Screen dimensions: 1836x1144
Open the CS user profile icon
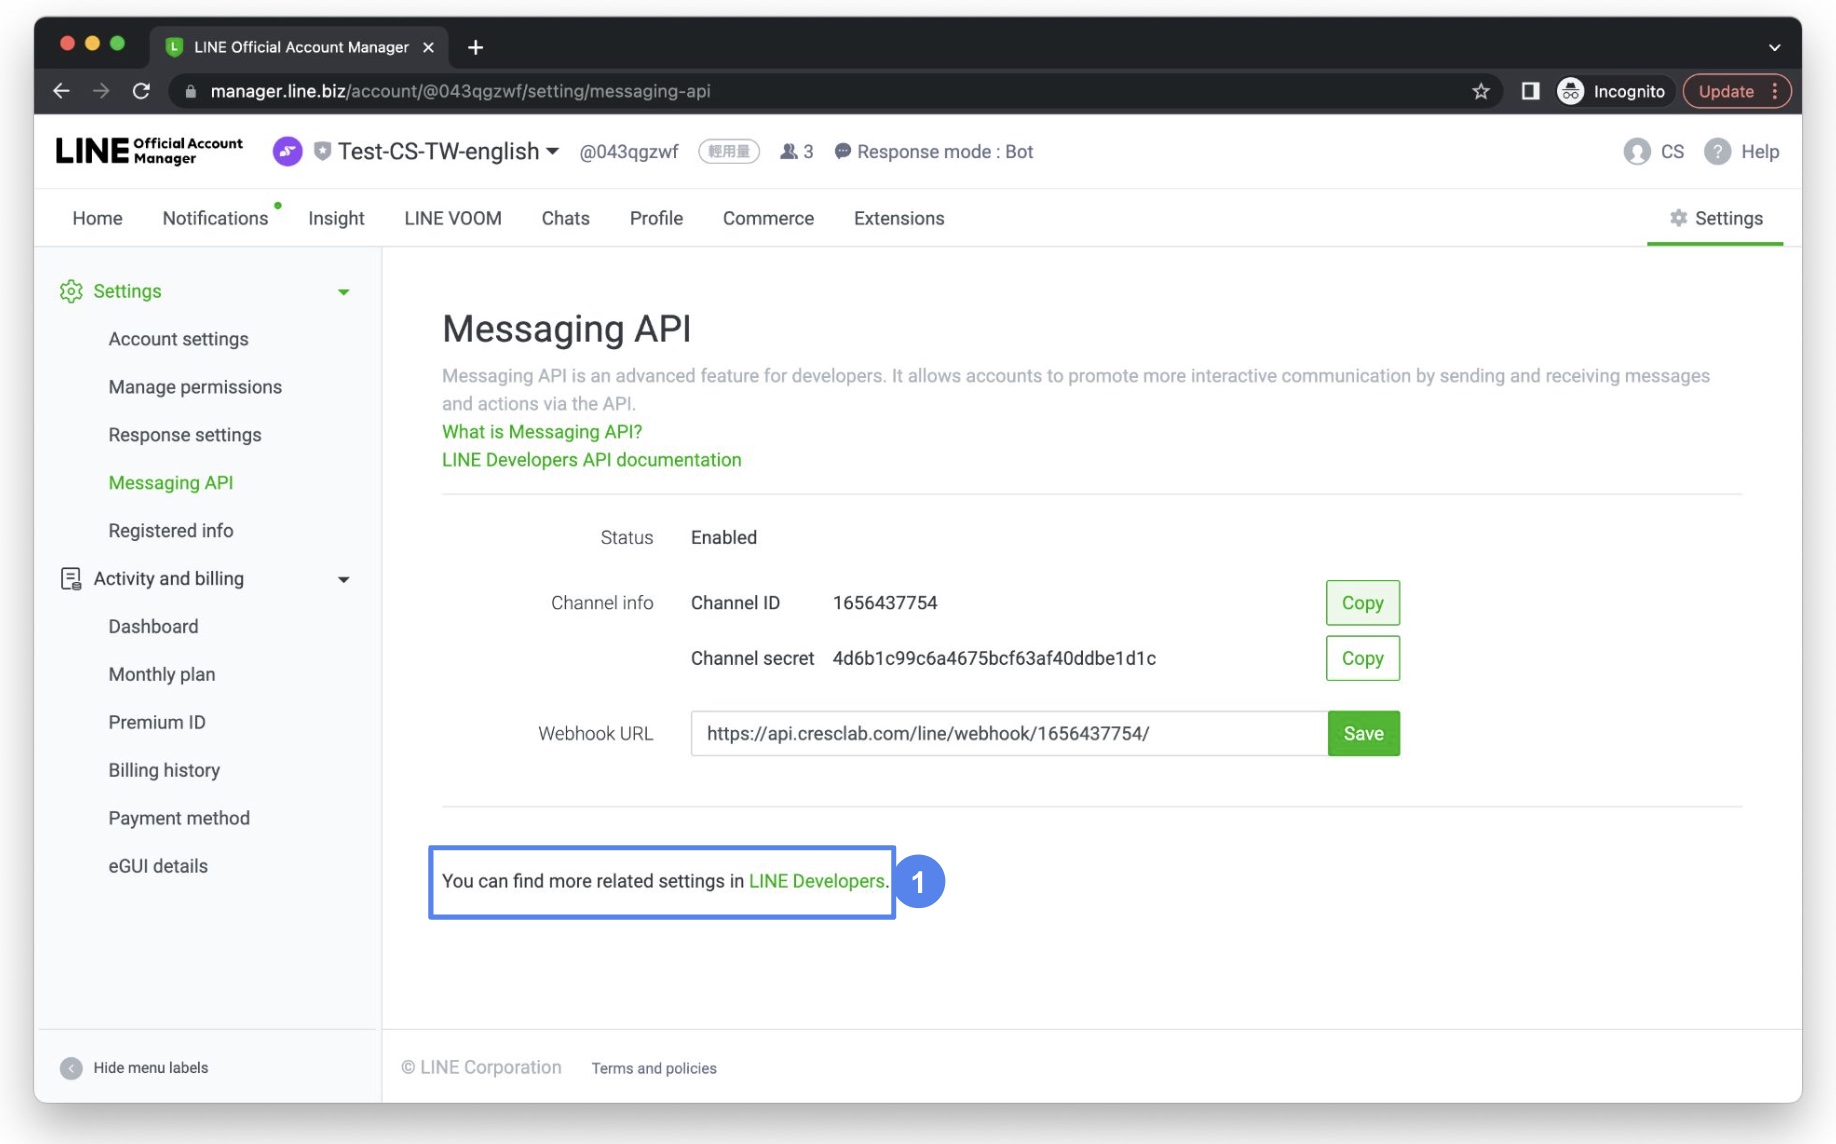(1637, 151)
